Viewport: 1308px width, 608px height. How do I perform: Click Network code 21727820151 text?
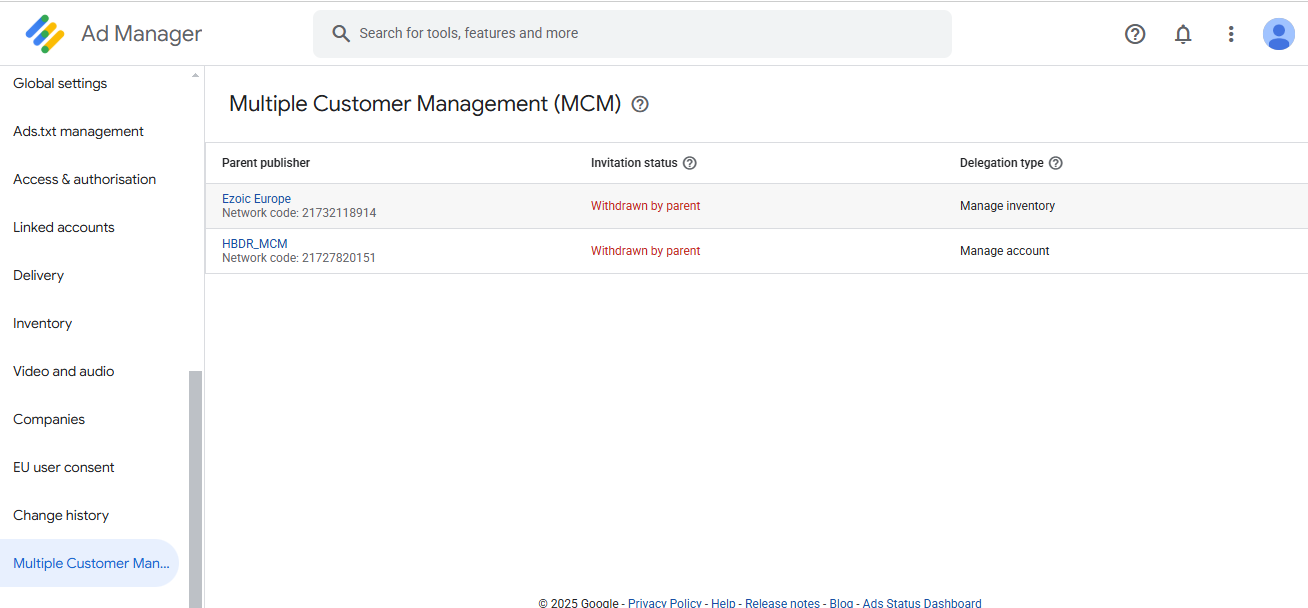(x=299, y=258)
